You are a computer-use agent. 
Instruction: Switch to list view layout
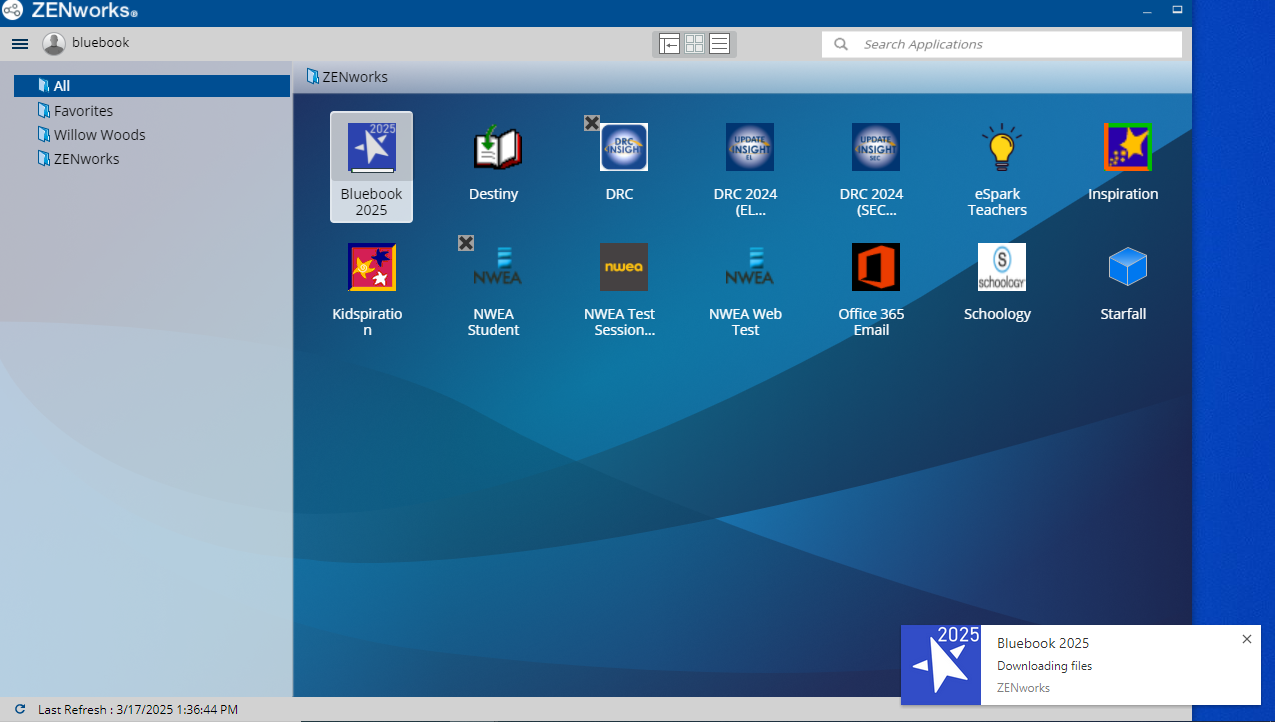pos(719,44)
